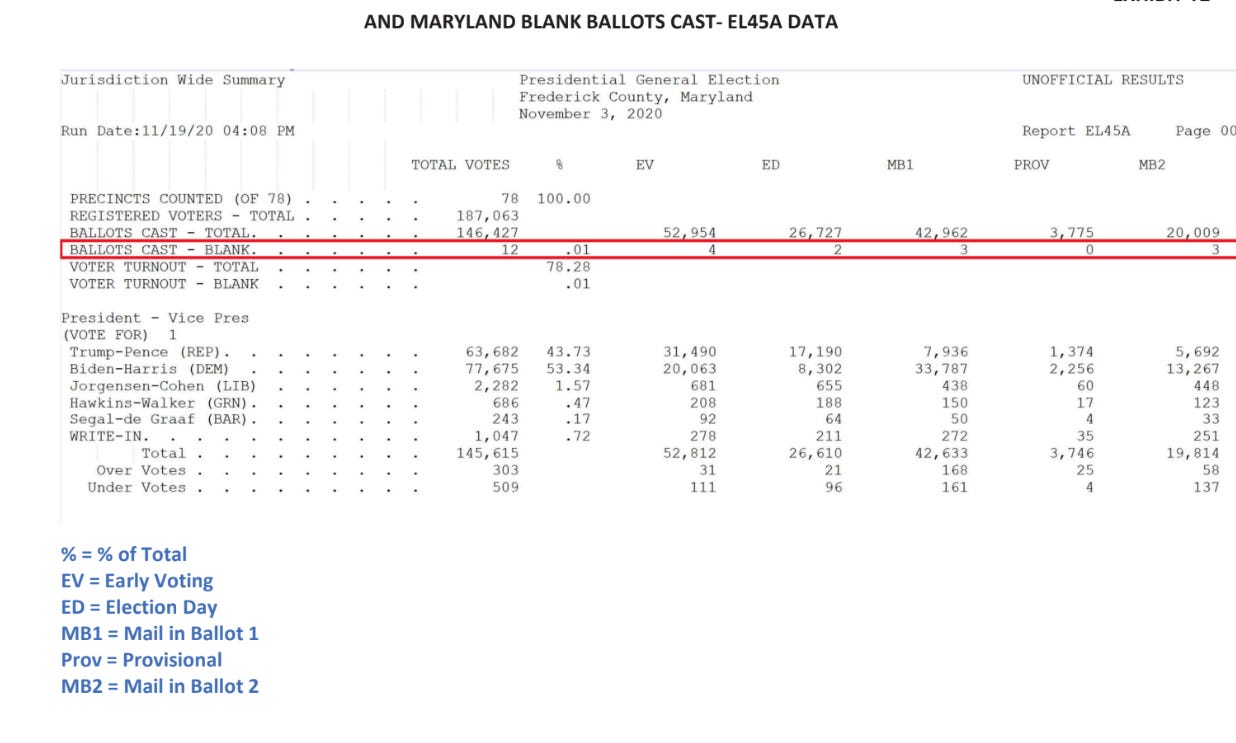The width and height of the screenshot is (1236, 743).
Task: Click Biden-Harris percentage 53.34
Action: [x=568, y=369]
